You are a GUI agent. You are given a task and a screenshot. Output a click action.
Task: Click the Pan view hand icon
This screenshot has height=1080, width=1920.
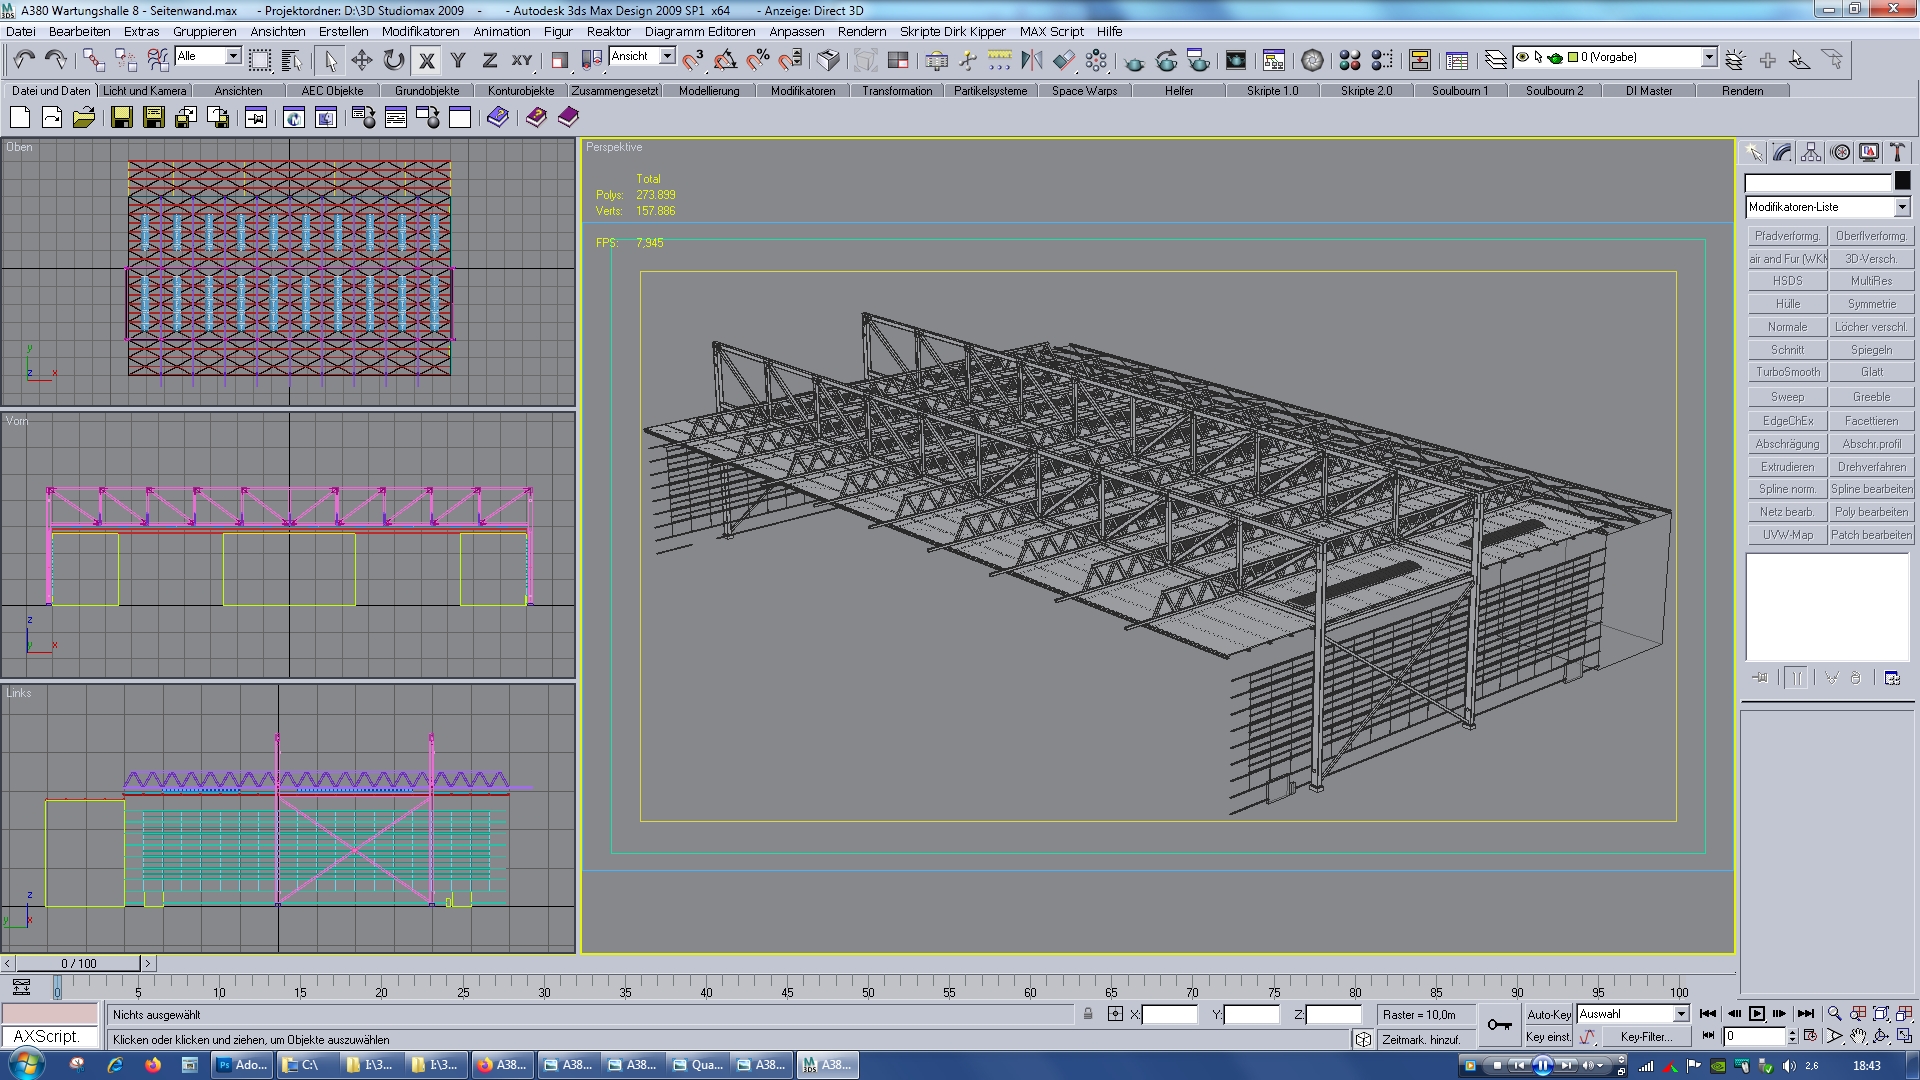[1858, 1037]
